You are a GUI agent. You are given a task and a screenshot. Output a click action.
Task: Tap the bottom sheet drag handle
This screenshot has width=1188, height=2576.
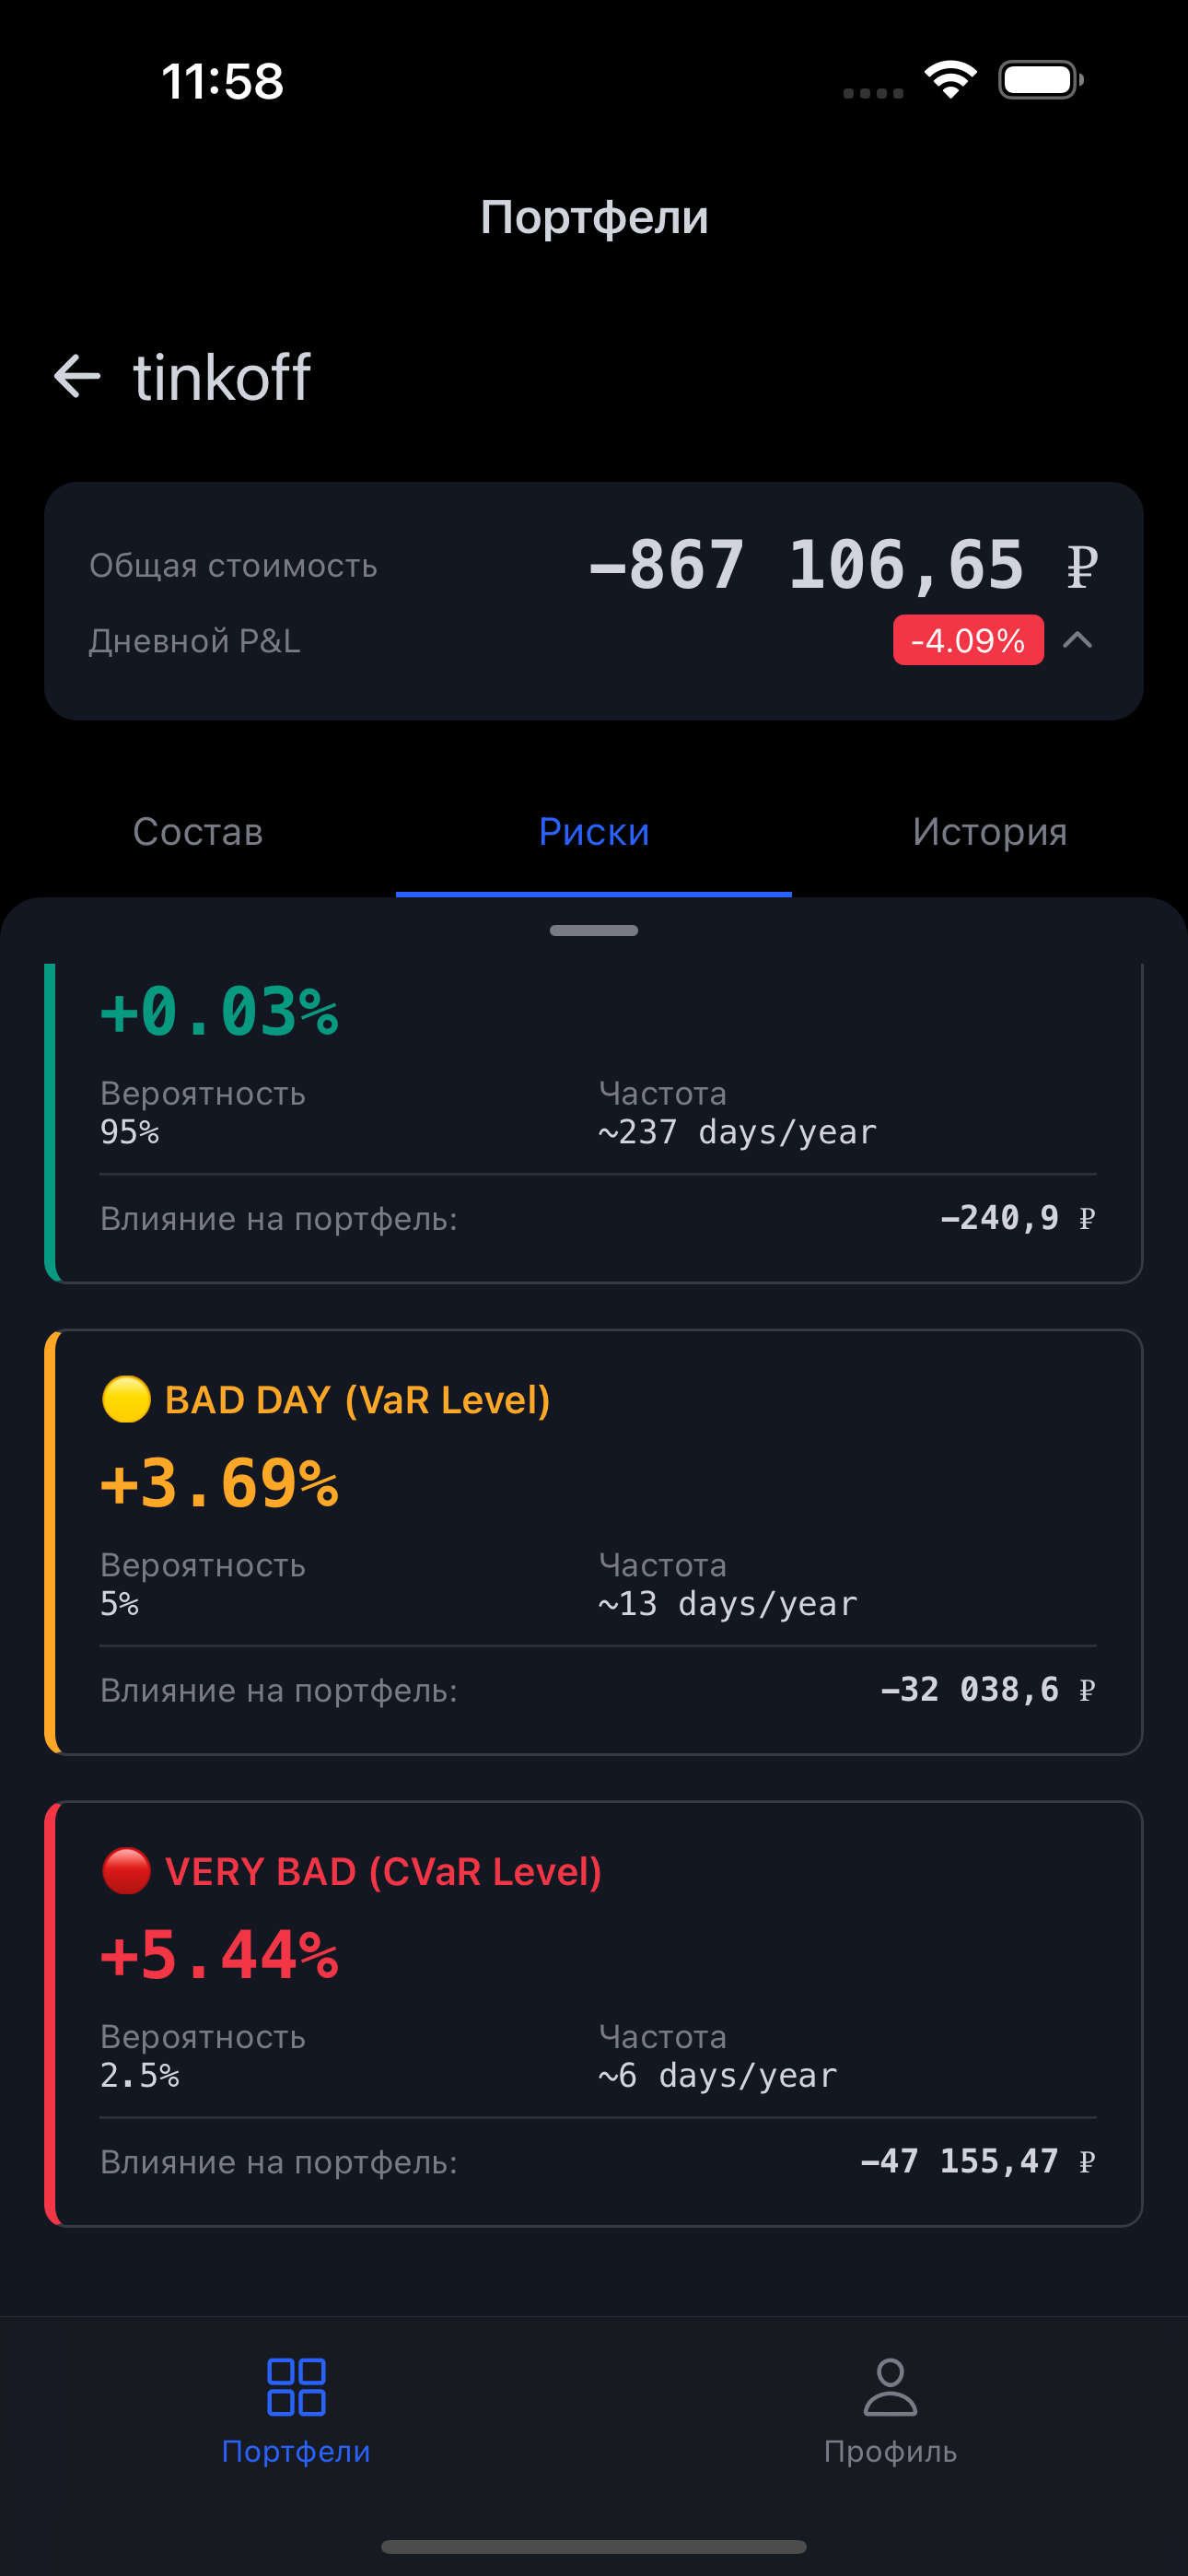pyautogui.click(x=594, y=931)
